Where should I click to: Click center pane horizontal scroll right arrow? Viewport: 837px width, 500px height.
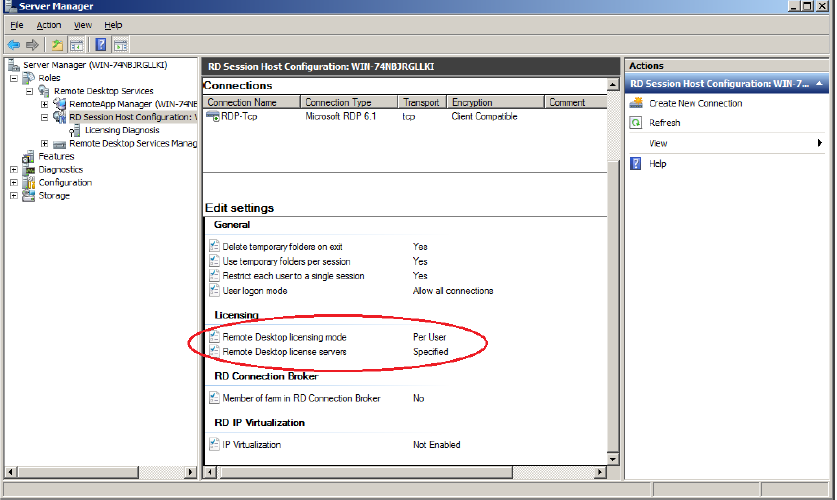(601, 472)
